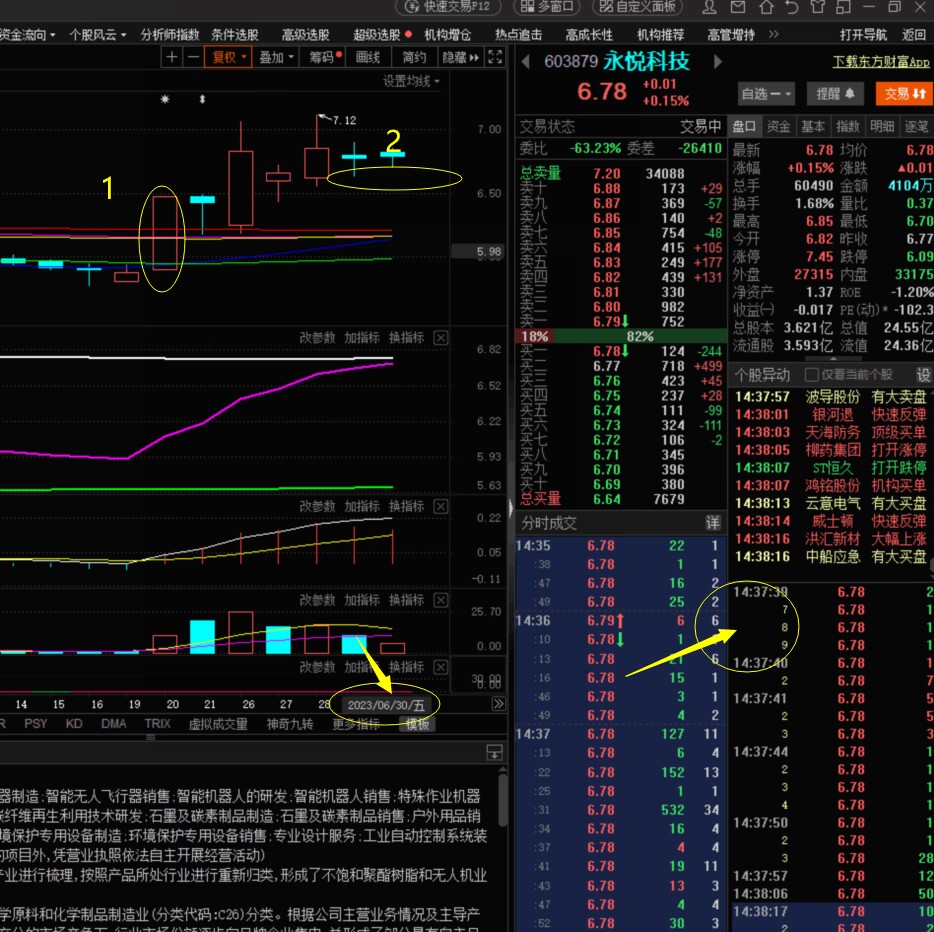Click the home icon in title bar
This screenshot has height=932, width=934.
(766, 7)
